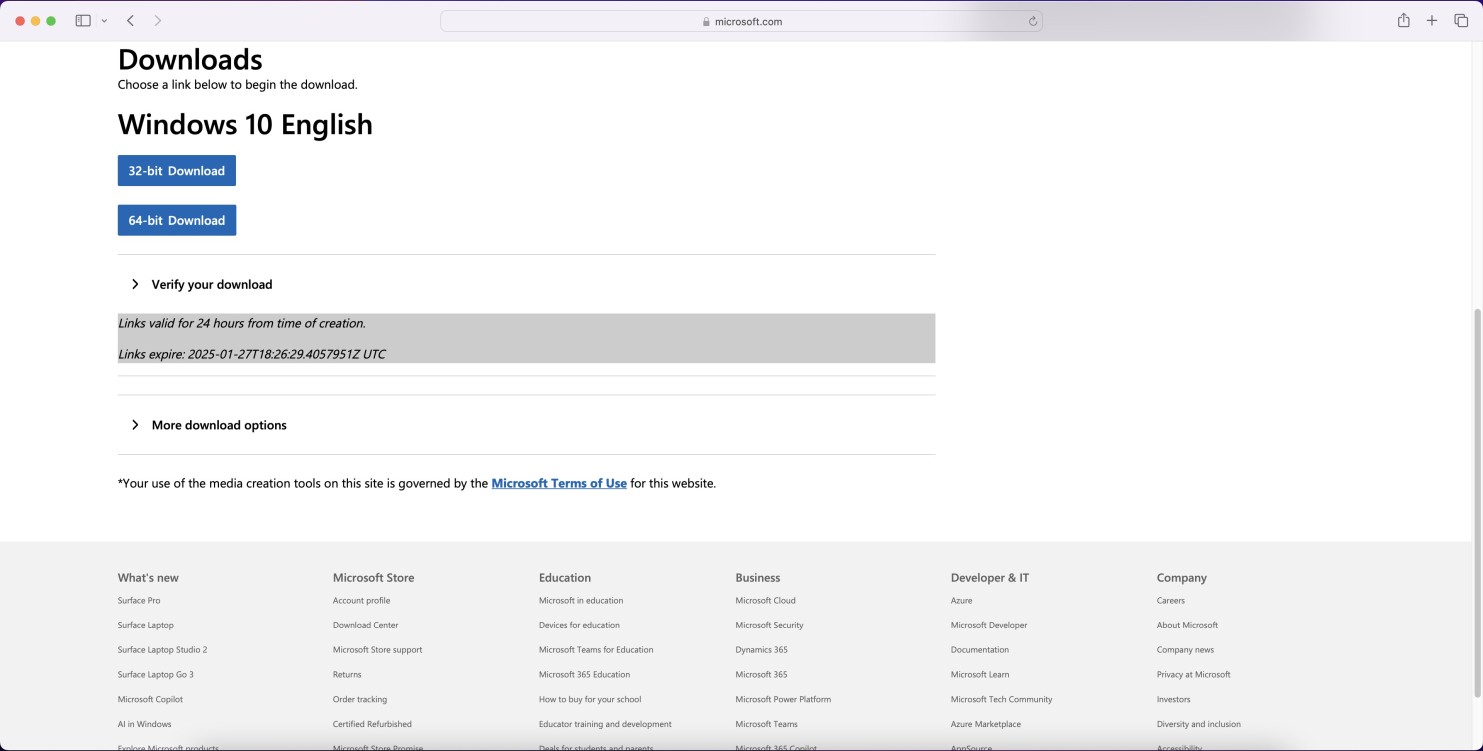Open Microsoft 365 Education link
Image resolution: width=1483 pixels, height=751 pixels.
point(585,675)
